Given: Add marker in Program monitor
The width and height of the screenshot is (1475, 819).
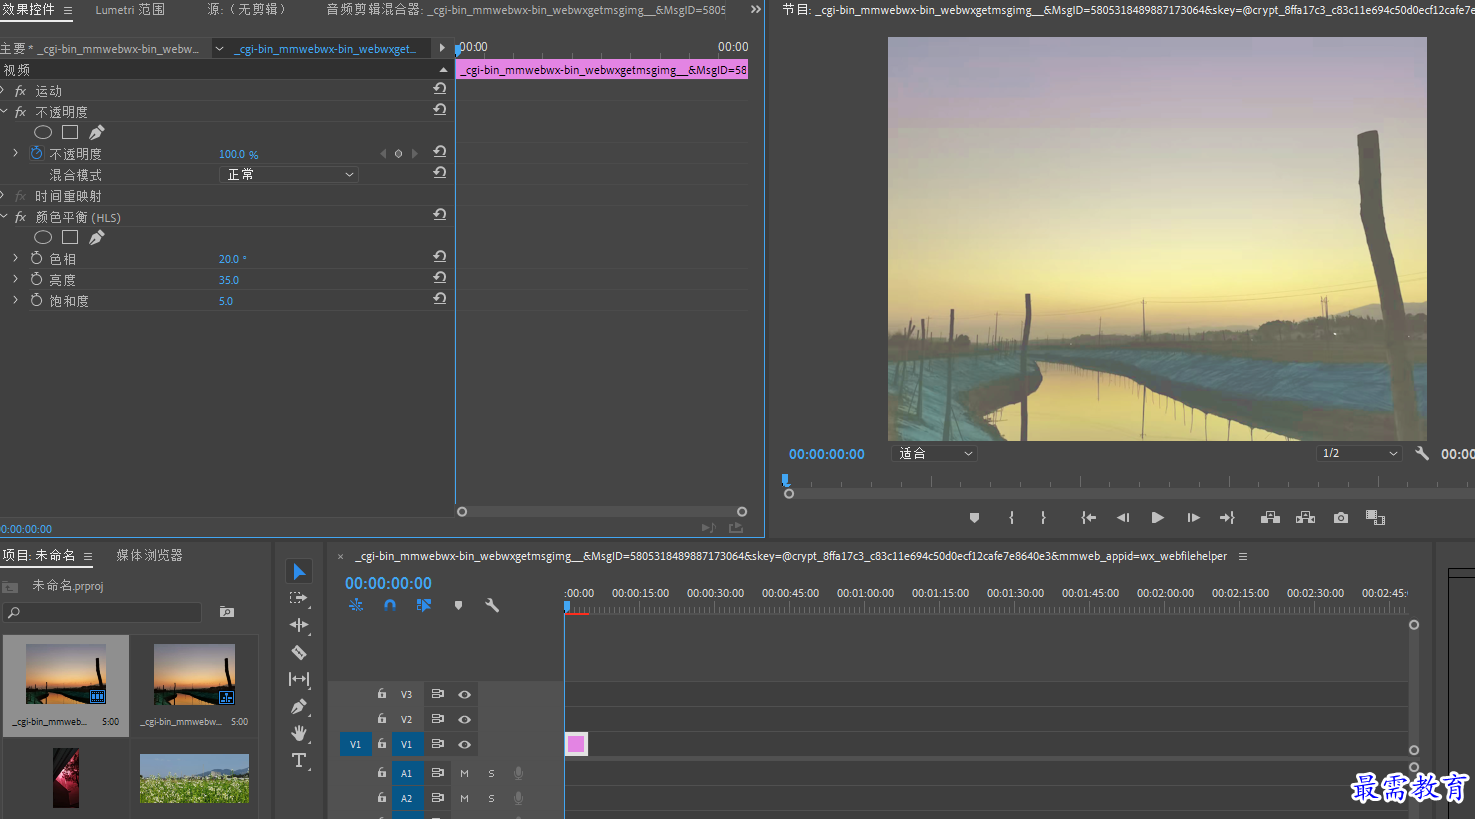Looking at the screenshot, I should [x=974, y=518].
